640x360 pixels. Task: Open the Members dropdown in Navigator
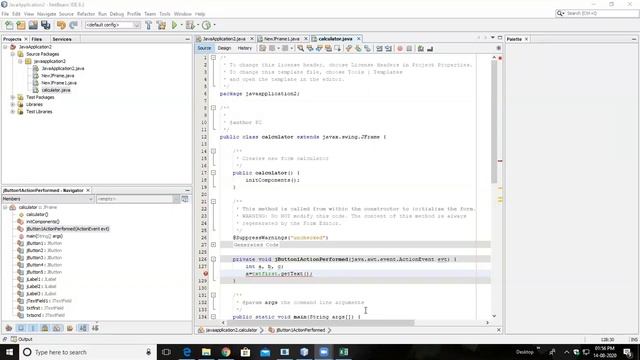[48, 199]
